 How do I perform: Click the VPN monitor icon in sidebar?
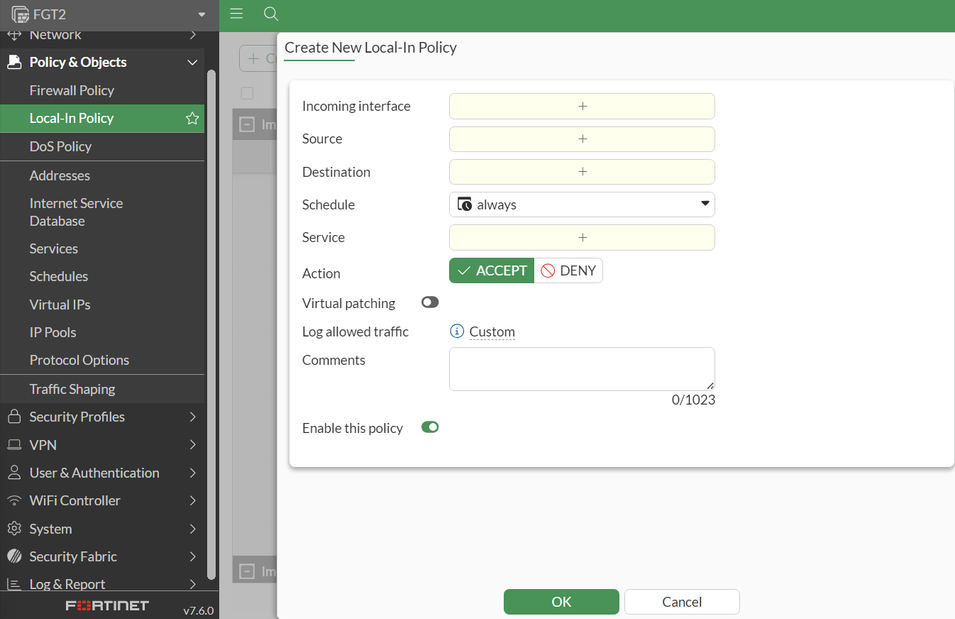point(14,445)
